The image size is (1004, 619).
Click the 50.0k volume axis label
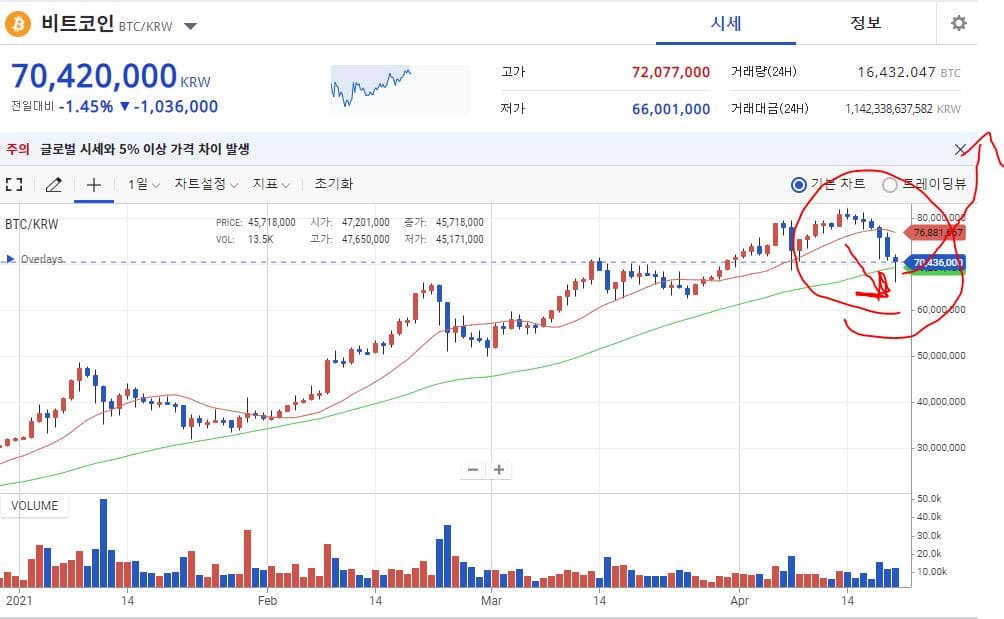[x=929, y=498]
